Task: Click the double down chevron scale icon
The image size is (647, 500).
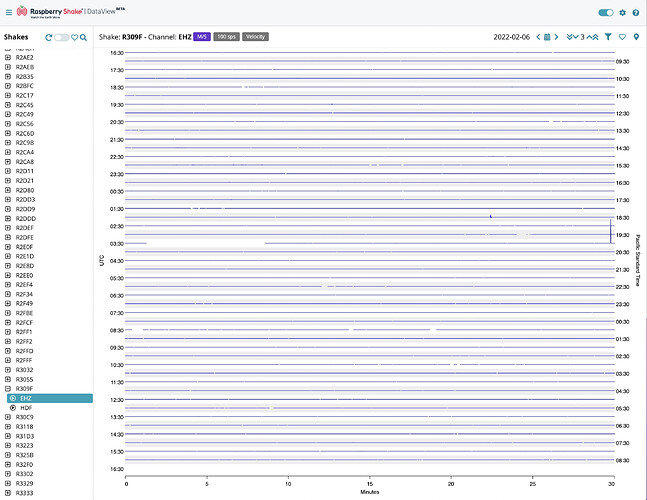Action: (569, 37)
